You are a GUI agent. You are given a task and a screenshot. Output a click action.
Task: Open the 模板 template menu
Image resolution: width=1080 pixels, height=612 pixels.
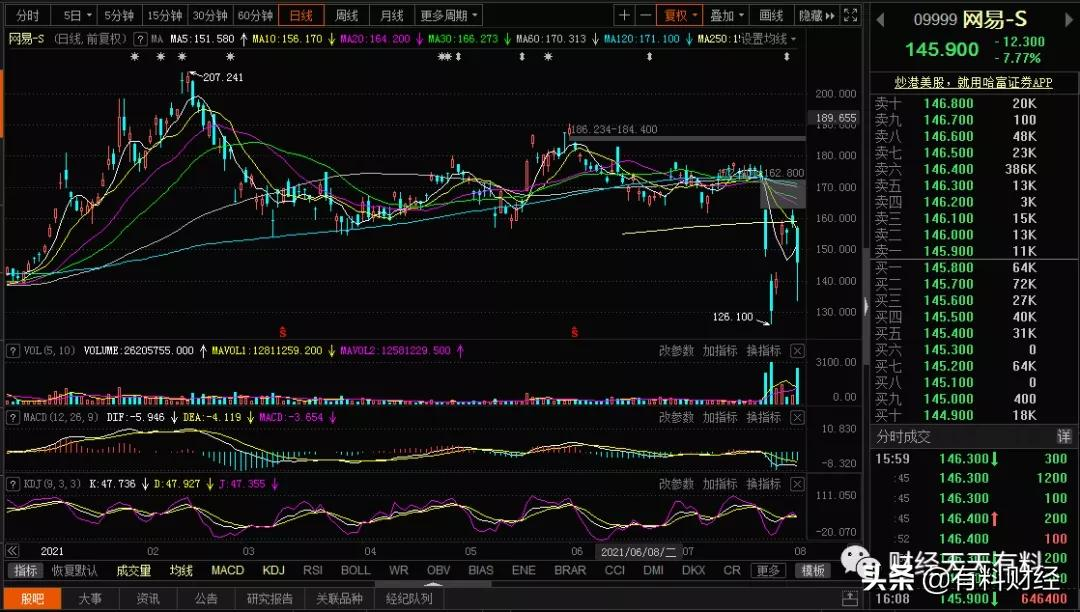[x=813, y=571]
